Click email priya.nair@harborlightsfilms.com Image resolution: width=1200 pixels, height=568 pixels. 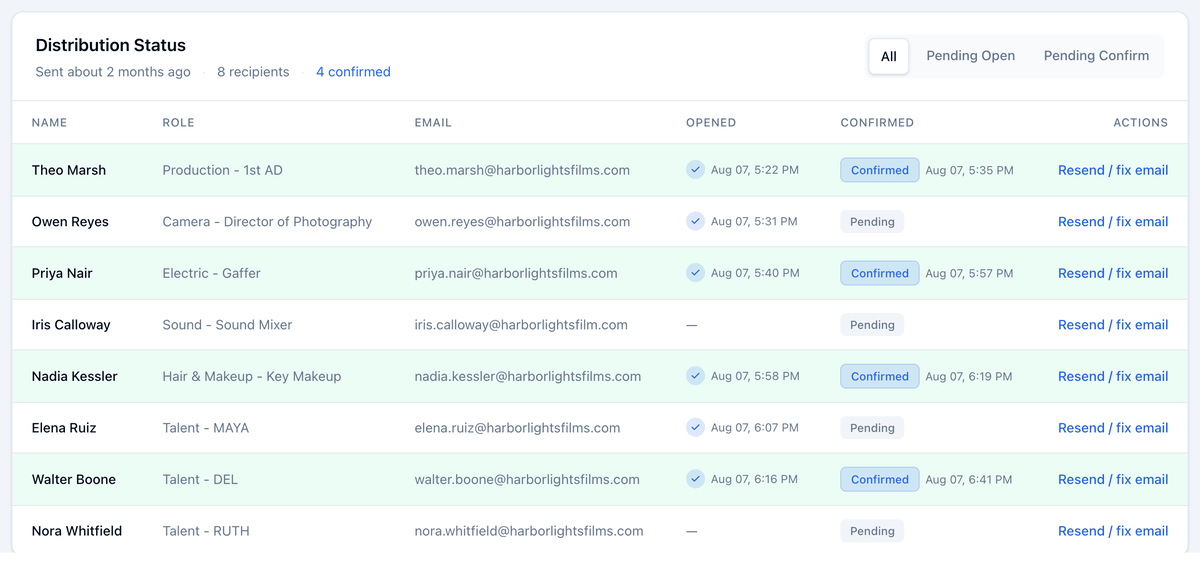pos(516,273)
